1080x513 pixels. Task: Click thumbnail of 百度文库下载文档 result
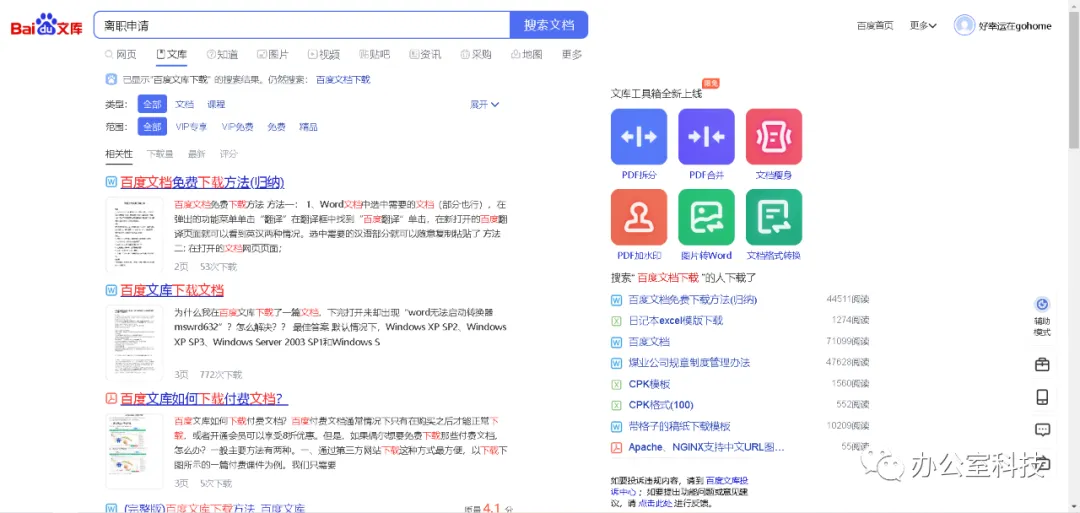[134, 343]
